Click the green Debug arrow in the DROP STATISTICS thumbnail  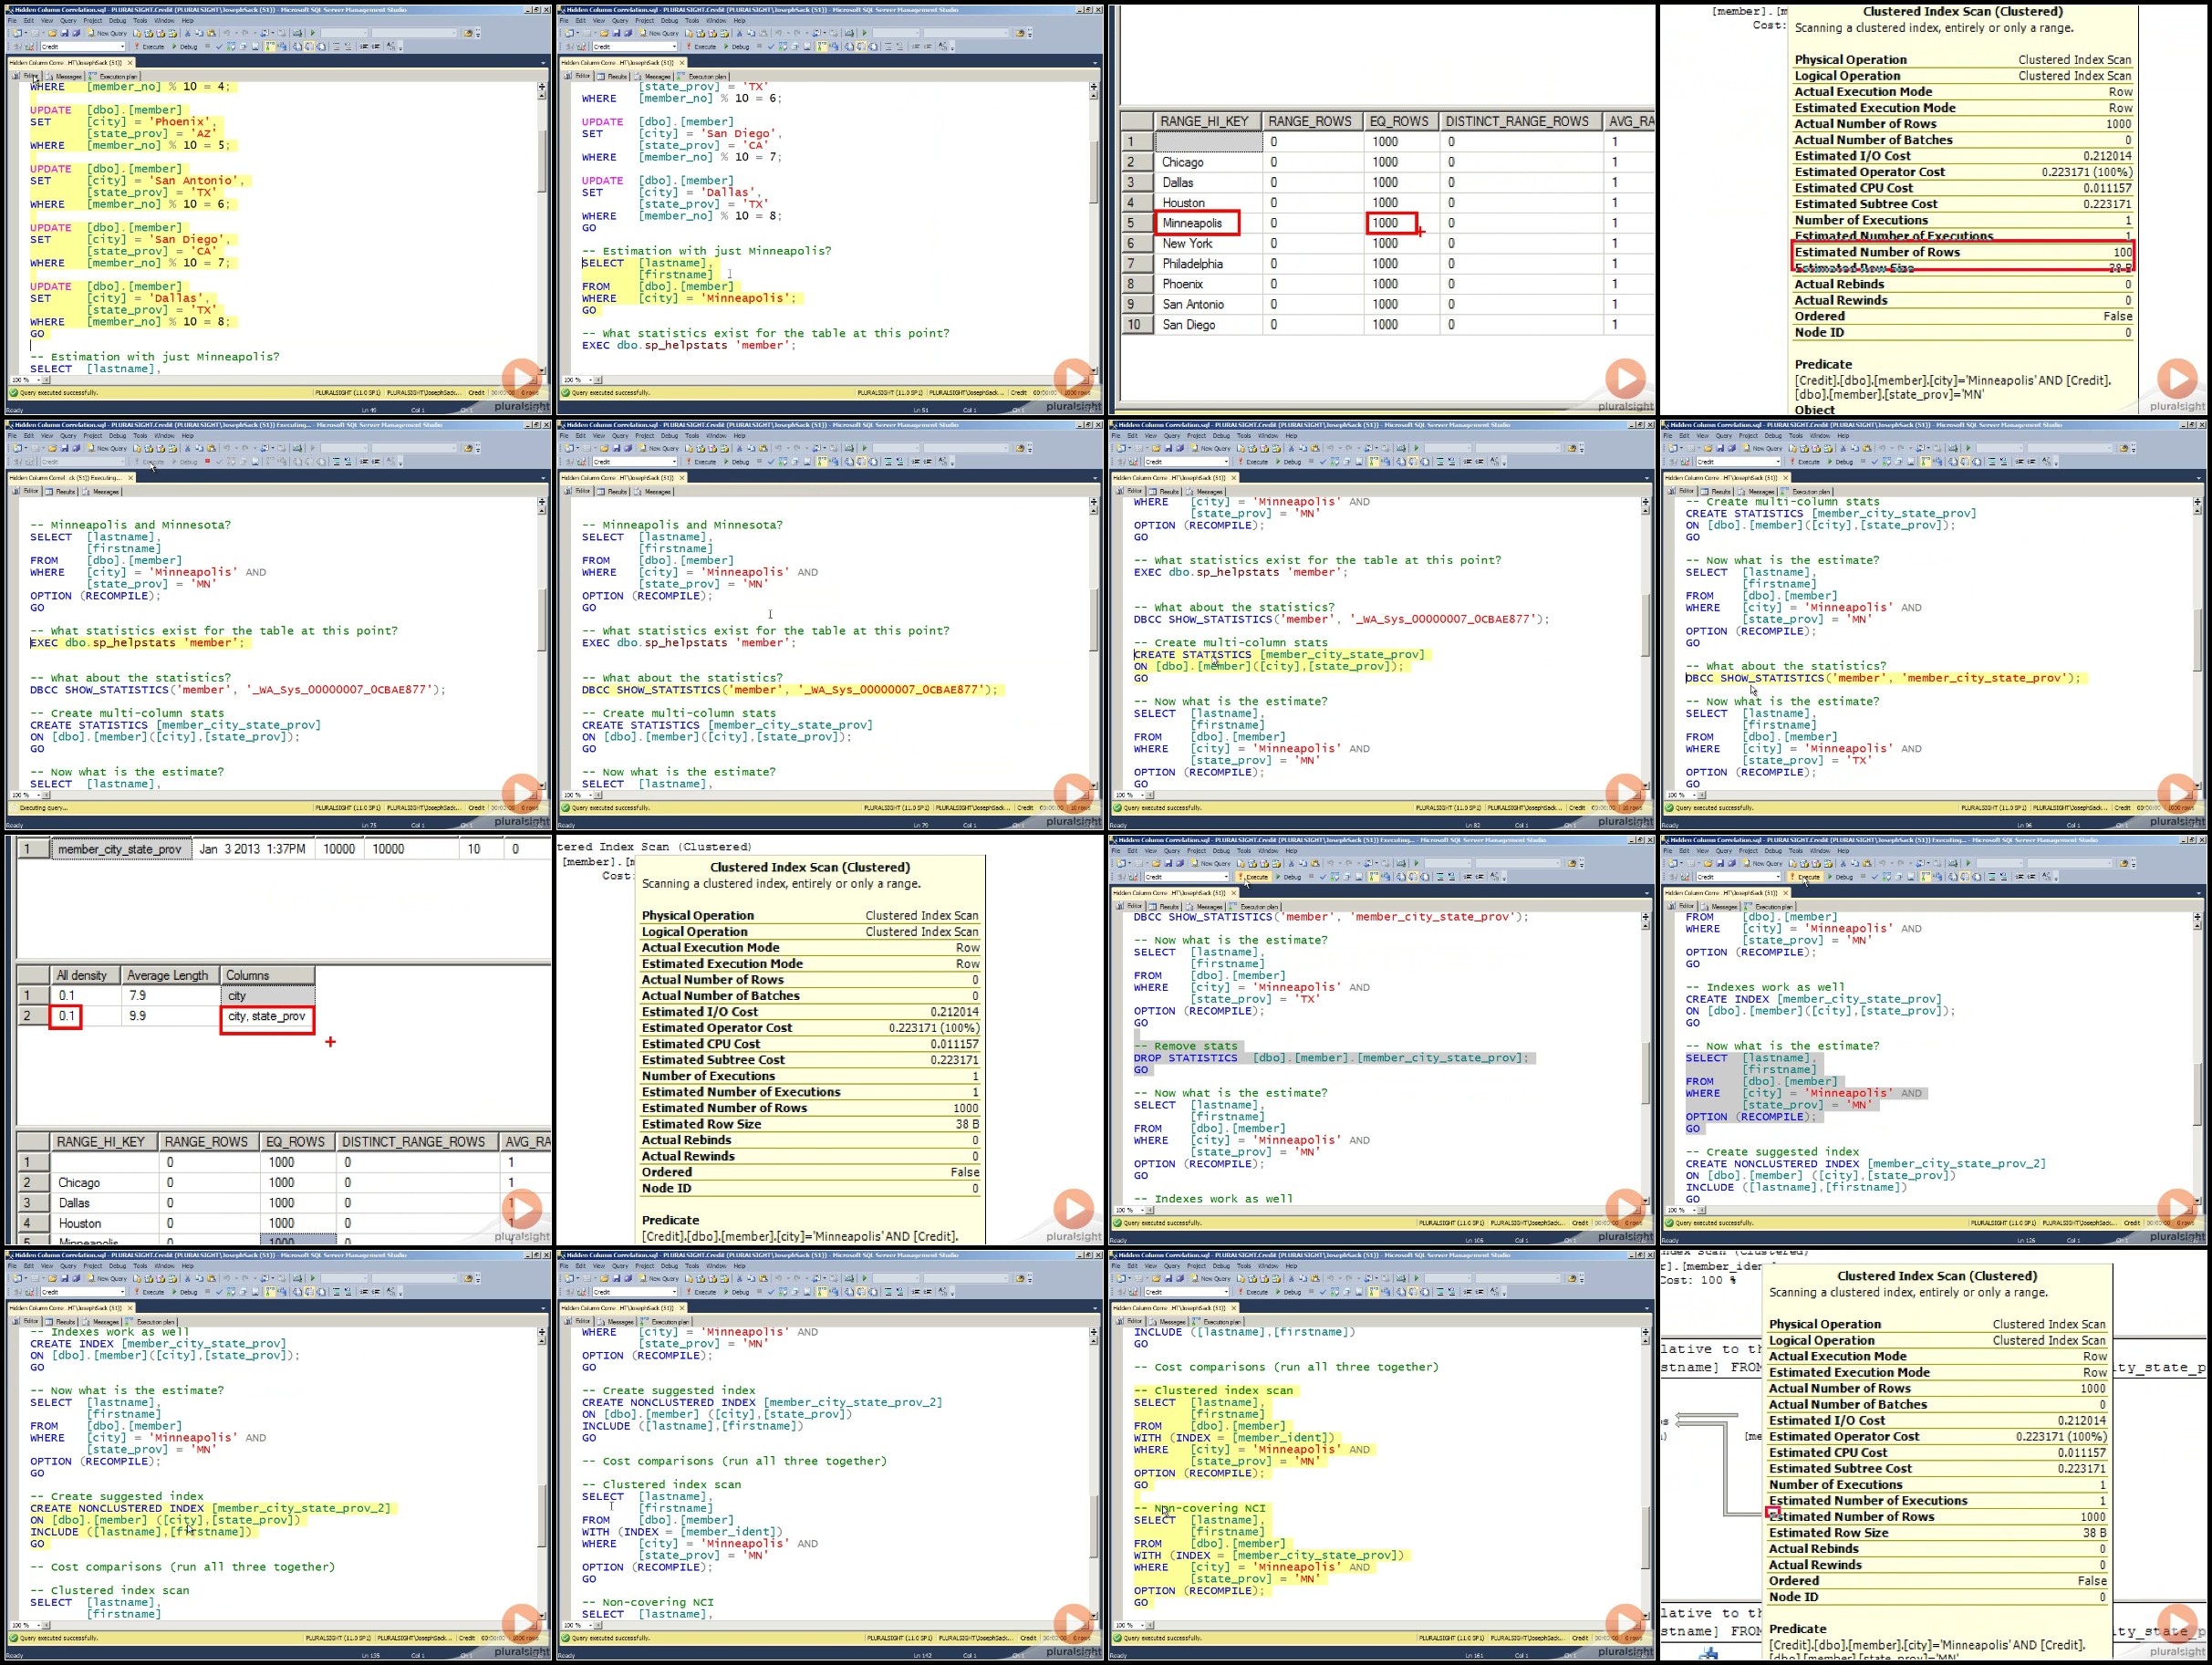[1277, 877]
